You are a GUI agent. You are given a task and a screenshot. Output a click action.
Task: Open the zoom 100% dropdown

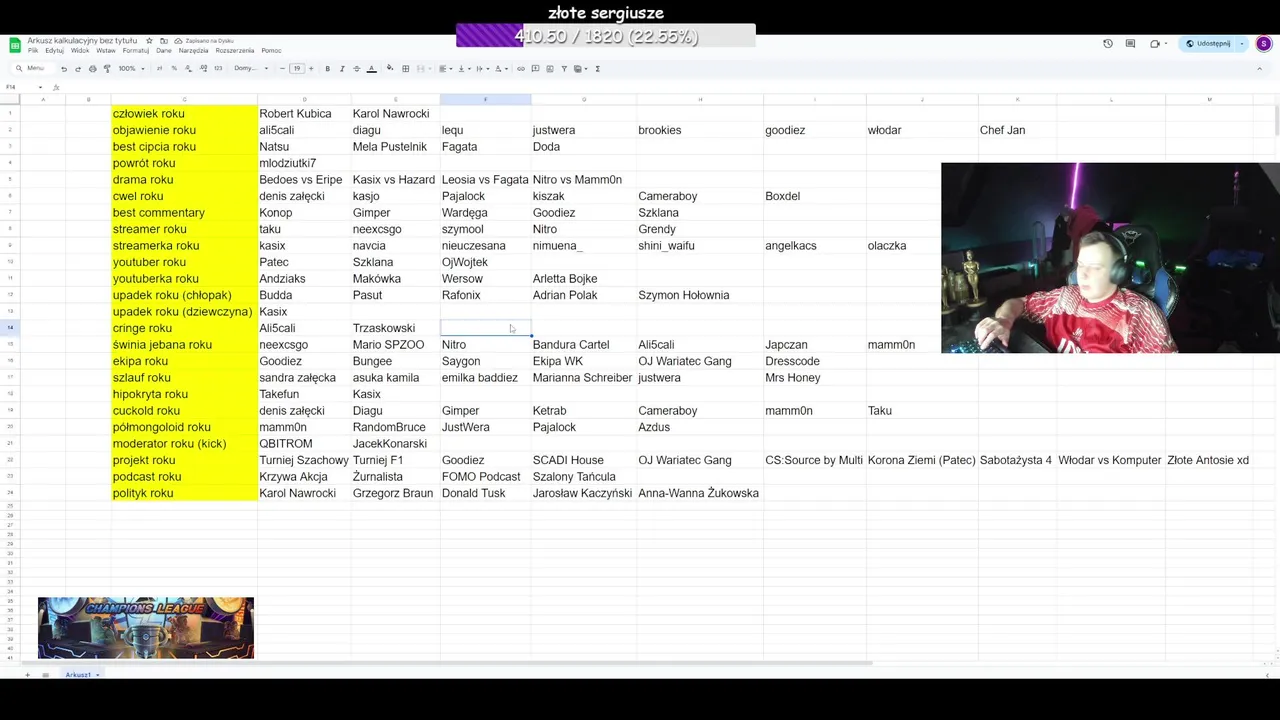pyautogui.click(x=131, y=68)
